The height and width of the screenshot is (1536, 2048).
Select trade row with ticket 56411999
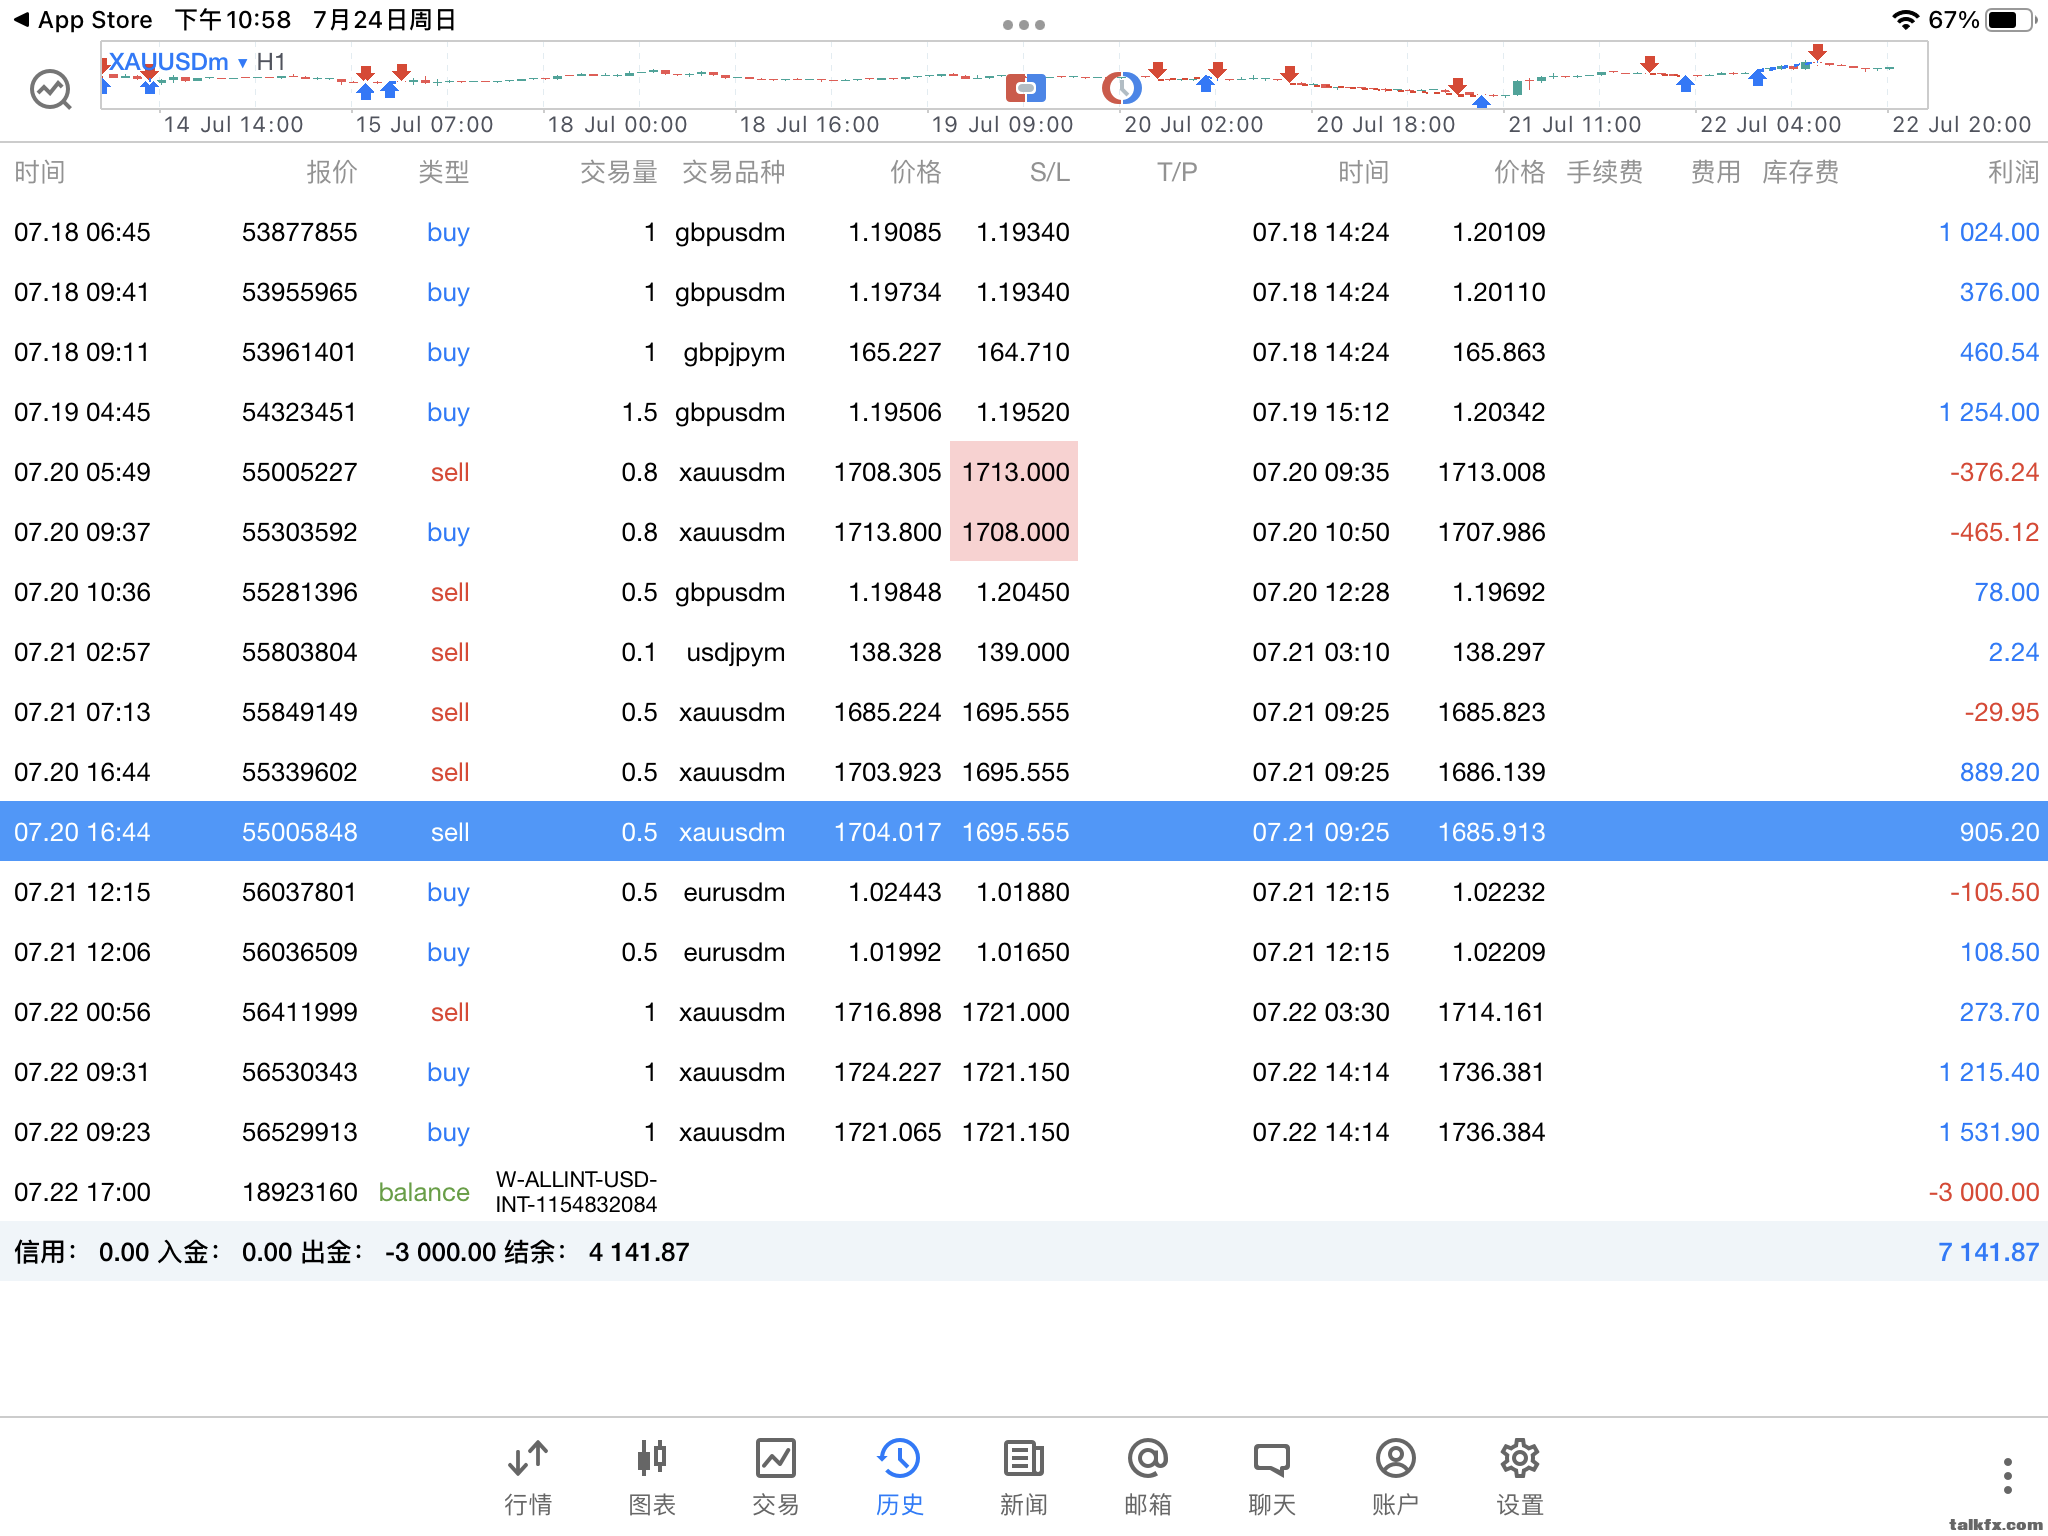pyautogui.click(x=1024, y=1012)
